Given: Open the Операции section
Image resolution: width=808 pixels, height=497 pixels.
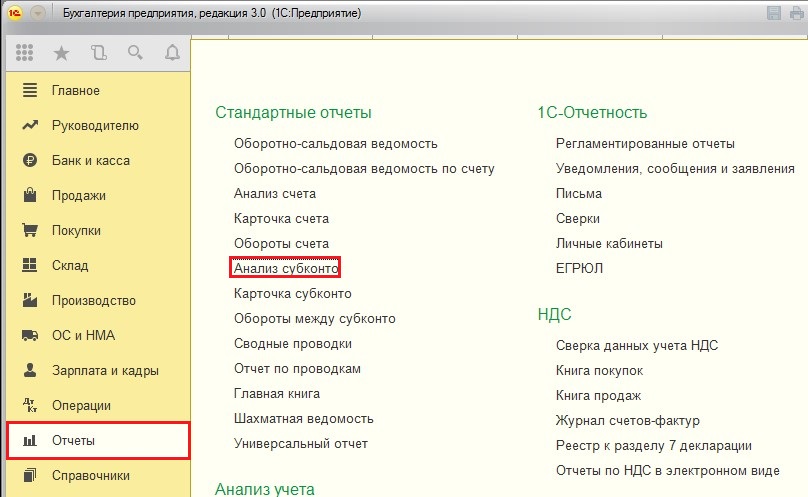Looking at the screenshot, I should 98,405.
